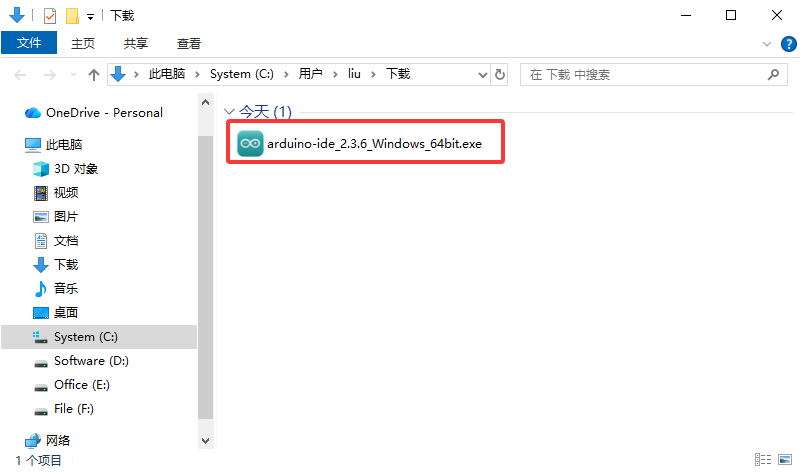
Task: Click the 视频 film strip icon
Action: [40, 193]
